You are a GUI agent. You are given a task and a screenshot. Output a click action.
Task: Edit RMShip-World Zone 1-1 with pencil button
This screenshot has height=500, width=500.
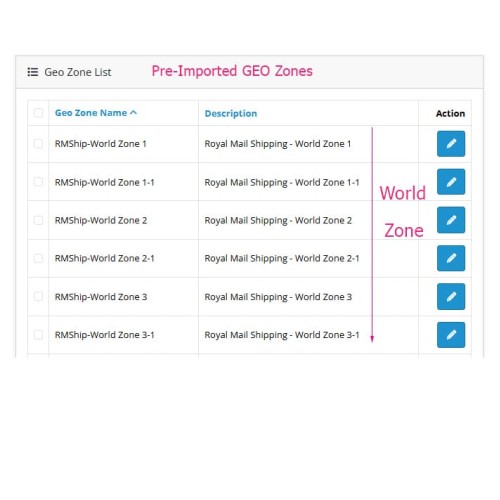click(x=451, y=182)
